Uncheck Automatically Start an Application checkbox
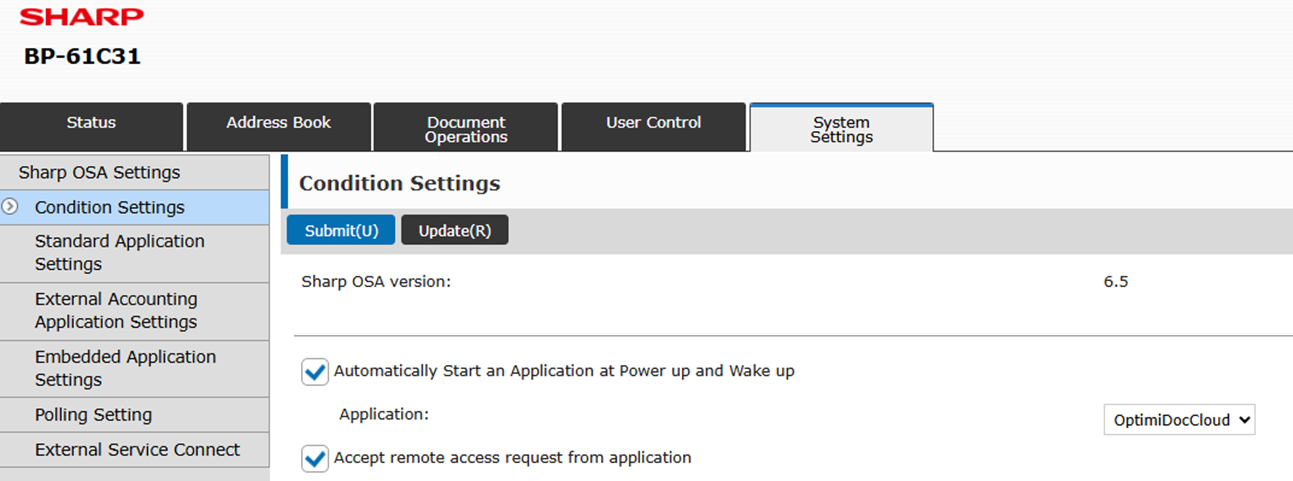The width and height of the screenshot is (1293, 481). click(315, 372)
